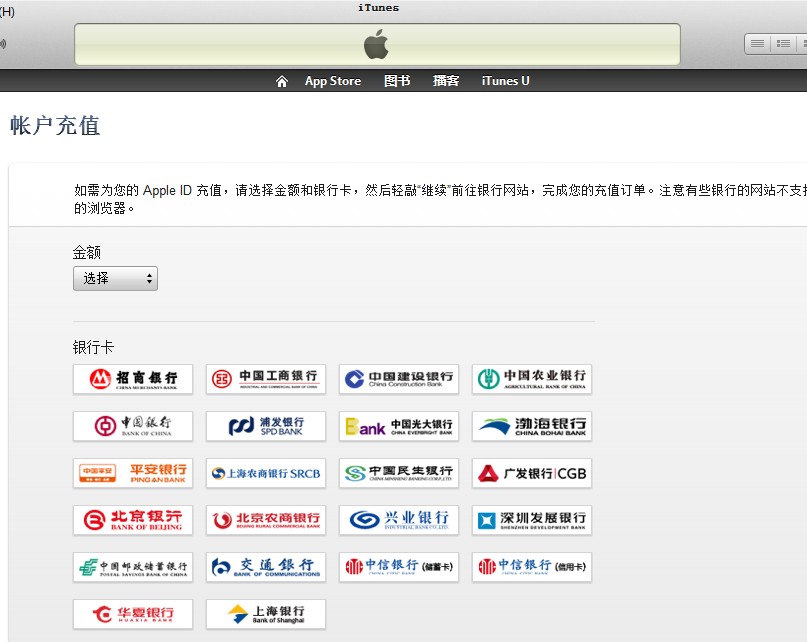Select China Merchants Bank logo

(133, 379)
